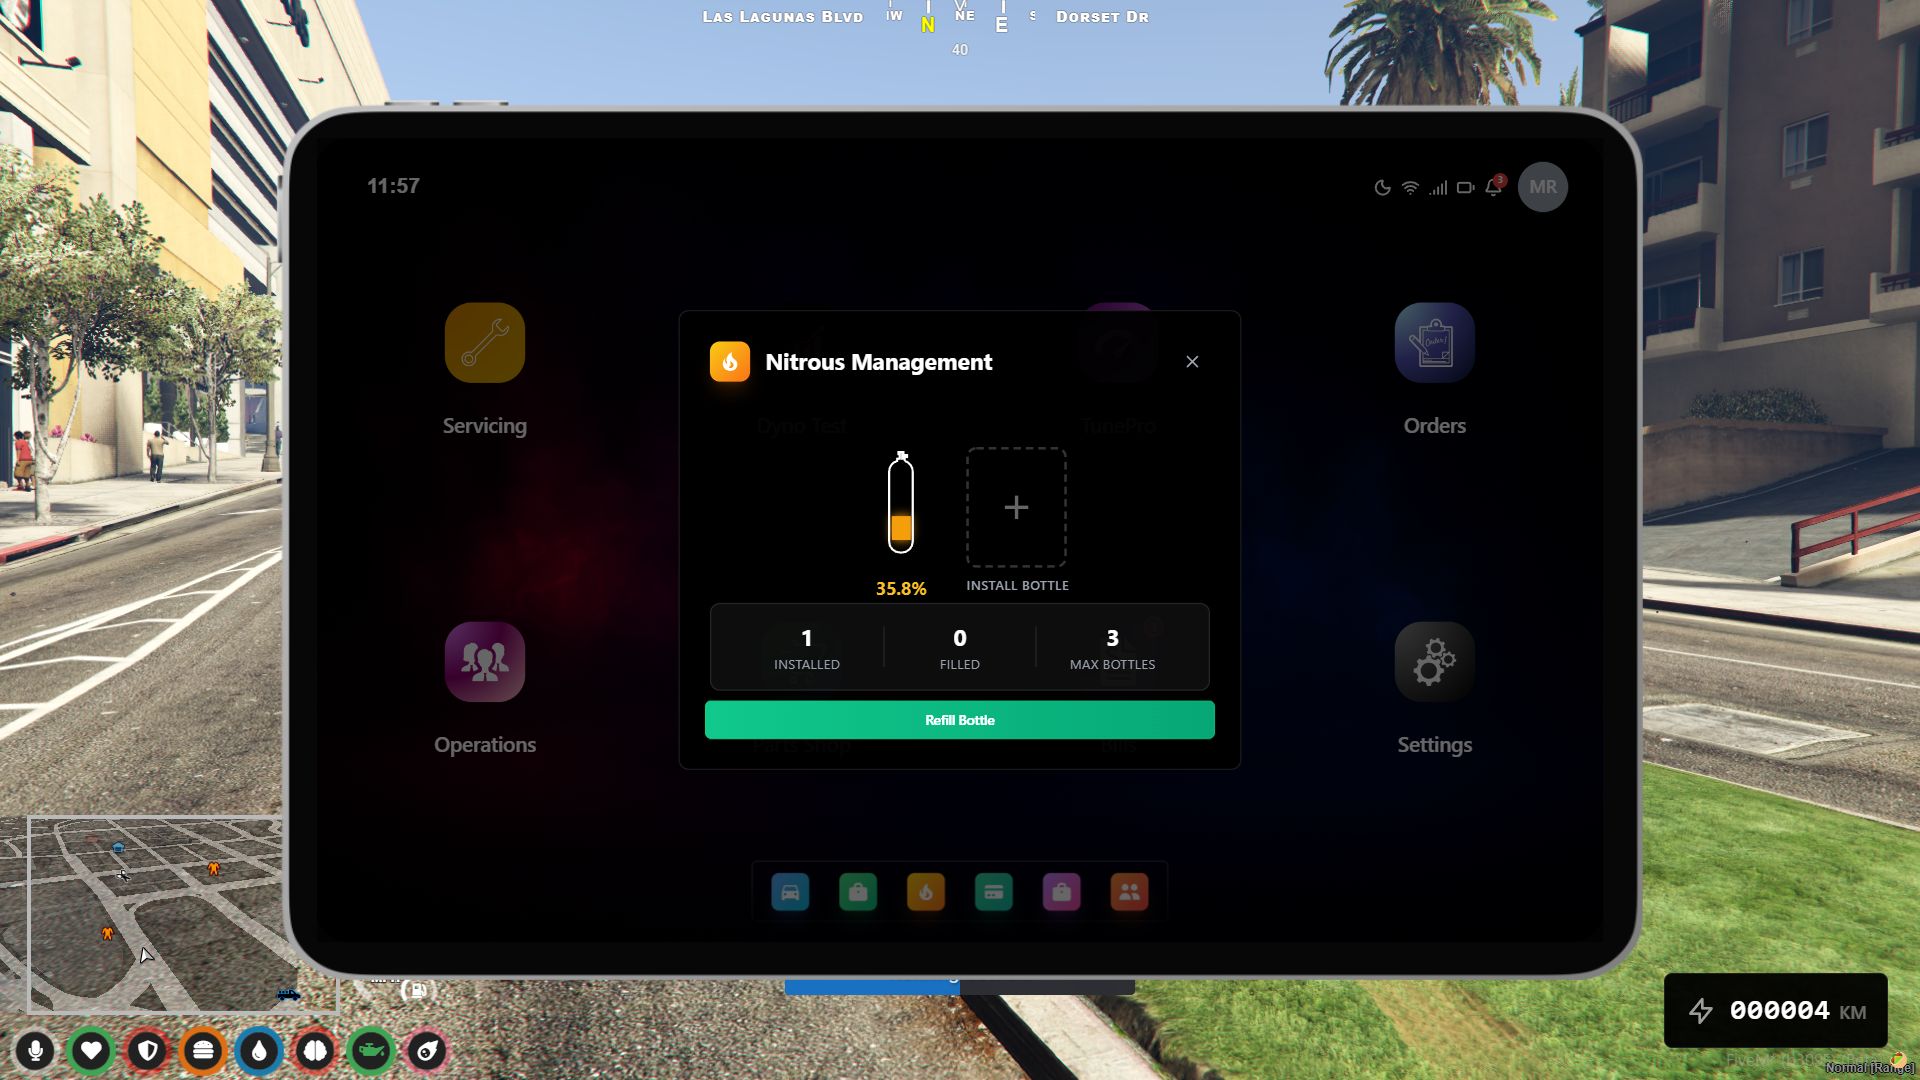The width and height of the screenshot is (1920, 1080).
Task: Click the MR profile avatar
Action: click(x=1542, y=187)
